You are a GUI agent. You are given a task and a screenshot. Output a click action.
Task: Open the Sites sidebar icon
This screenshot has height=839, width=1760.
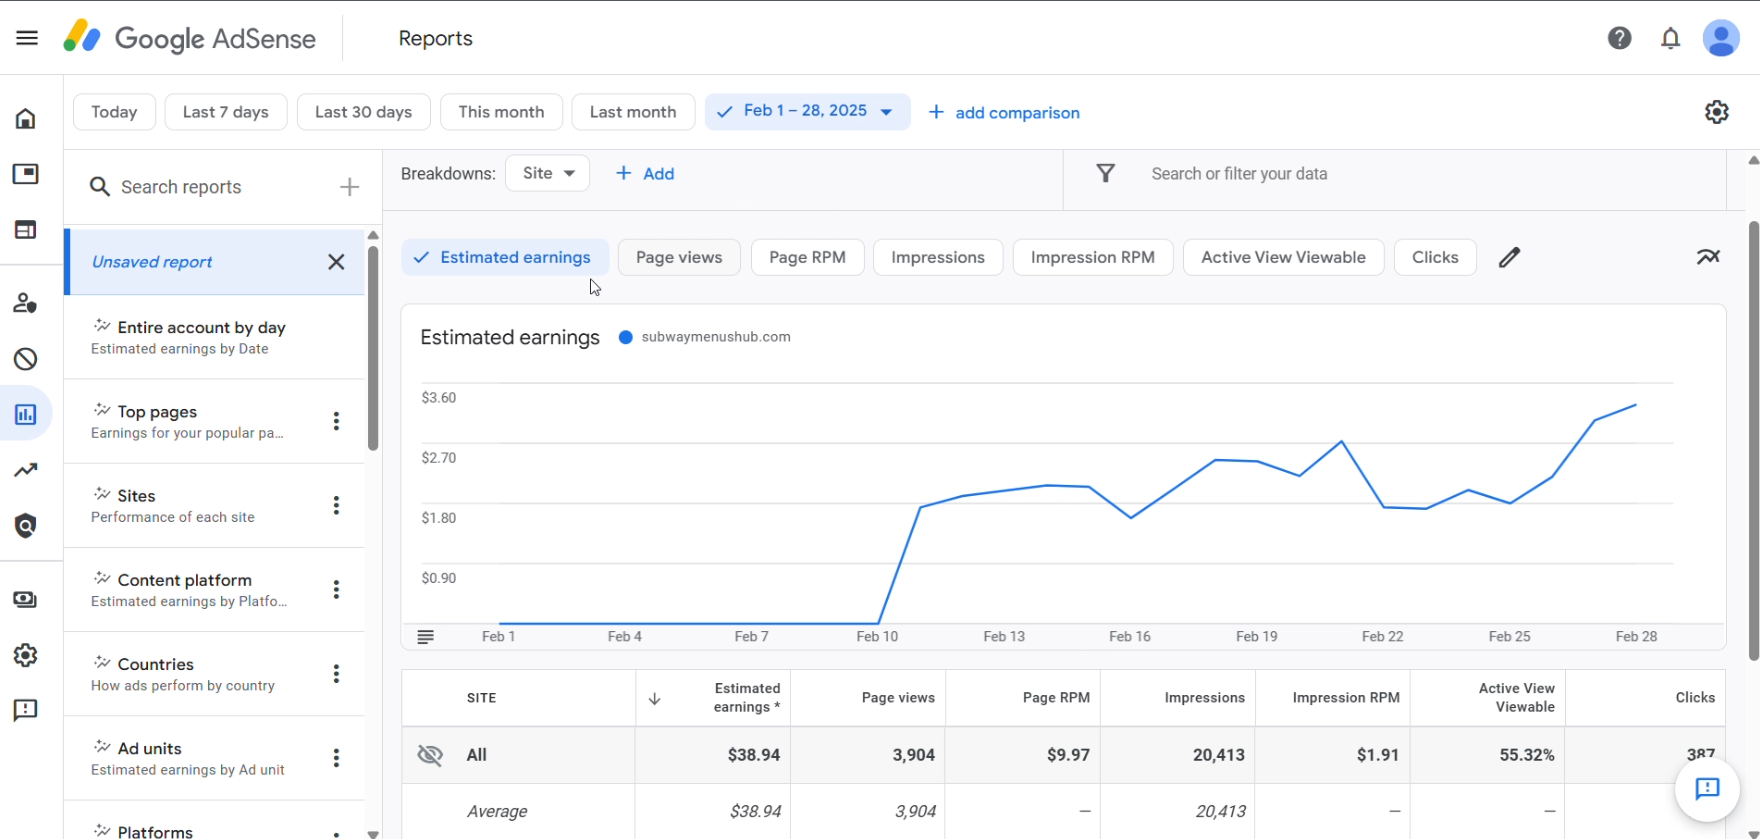26,230
